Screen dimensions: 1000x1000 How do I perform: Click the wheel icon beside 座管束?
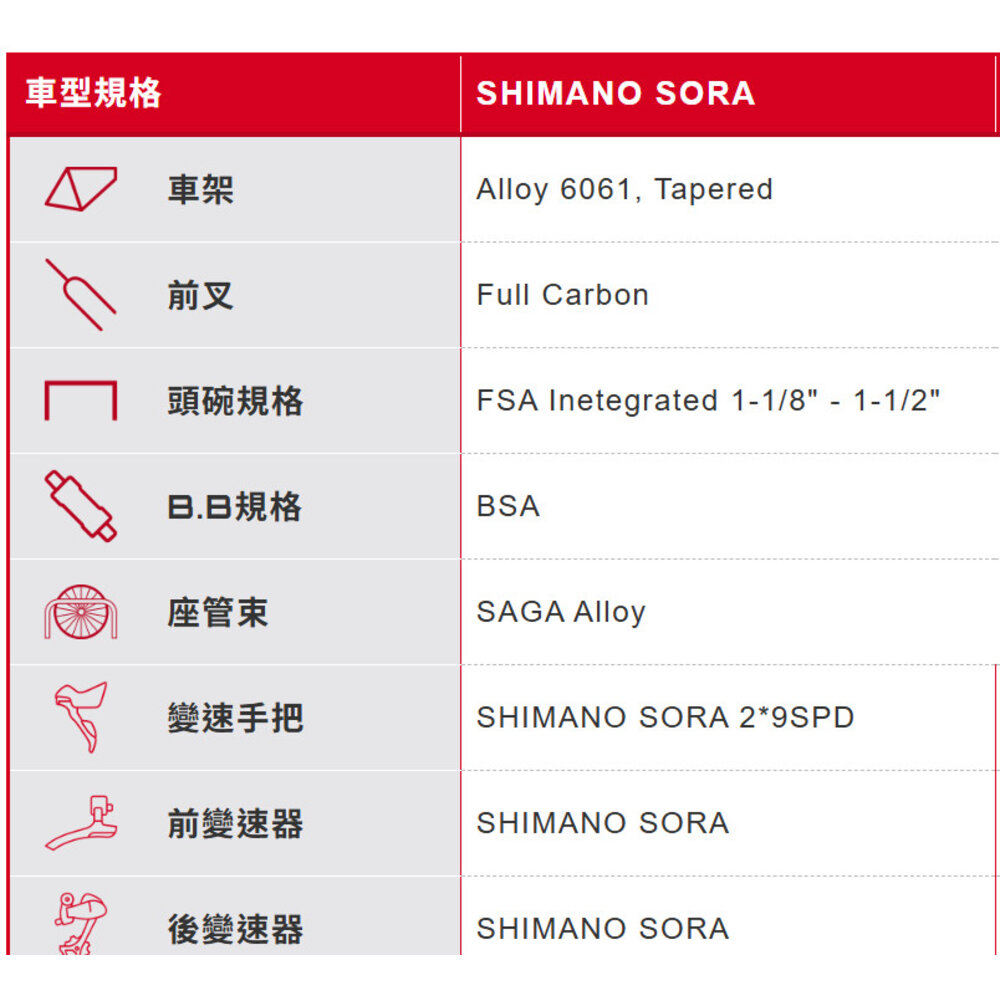pos(80,612)
